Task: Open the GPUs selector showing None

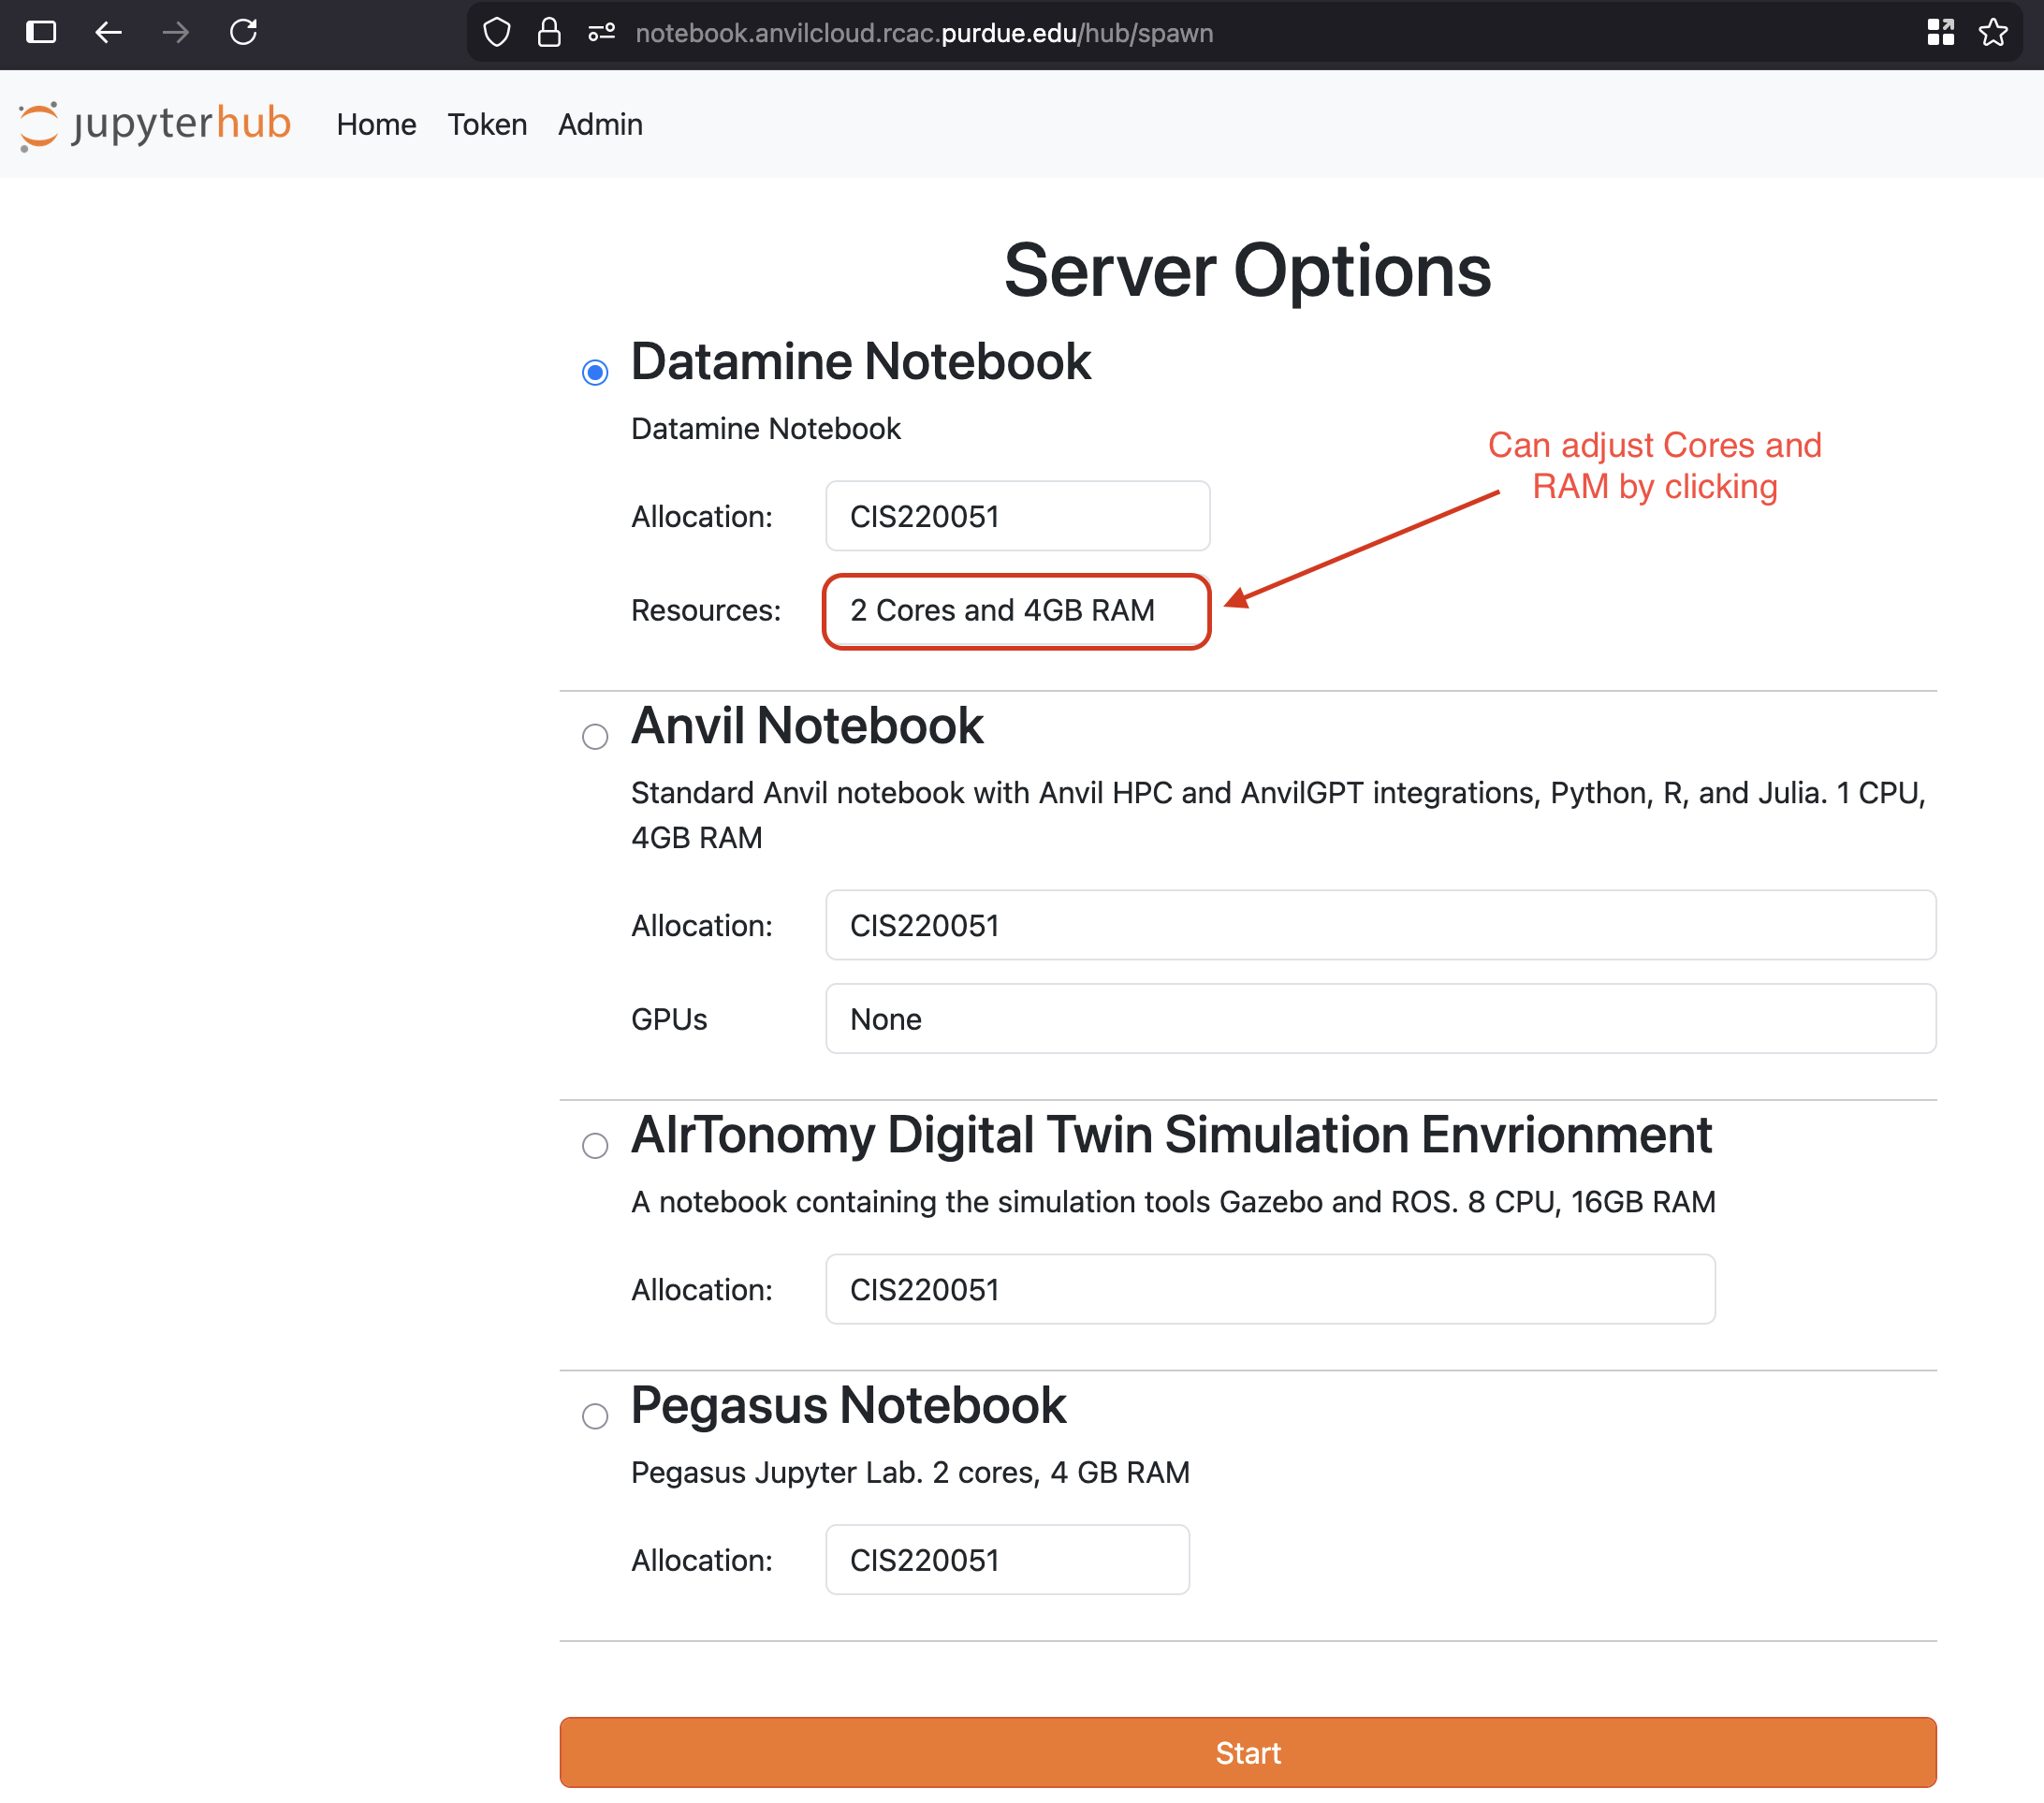Action: click(x=1380, y=1018)
